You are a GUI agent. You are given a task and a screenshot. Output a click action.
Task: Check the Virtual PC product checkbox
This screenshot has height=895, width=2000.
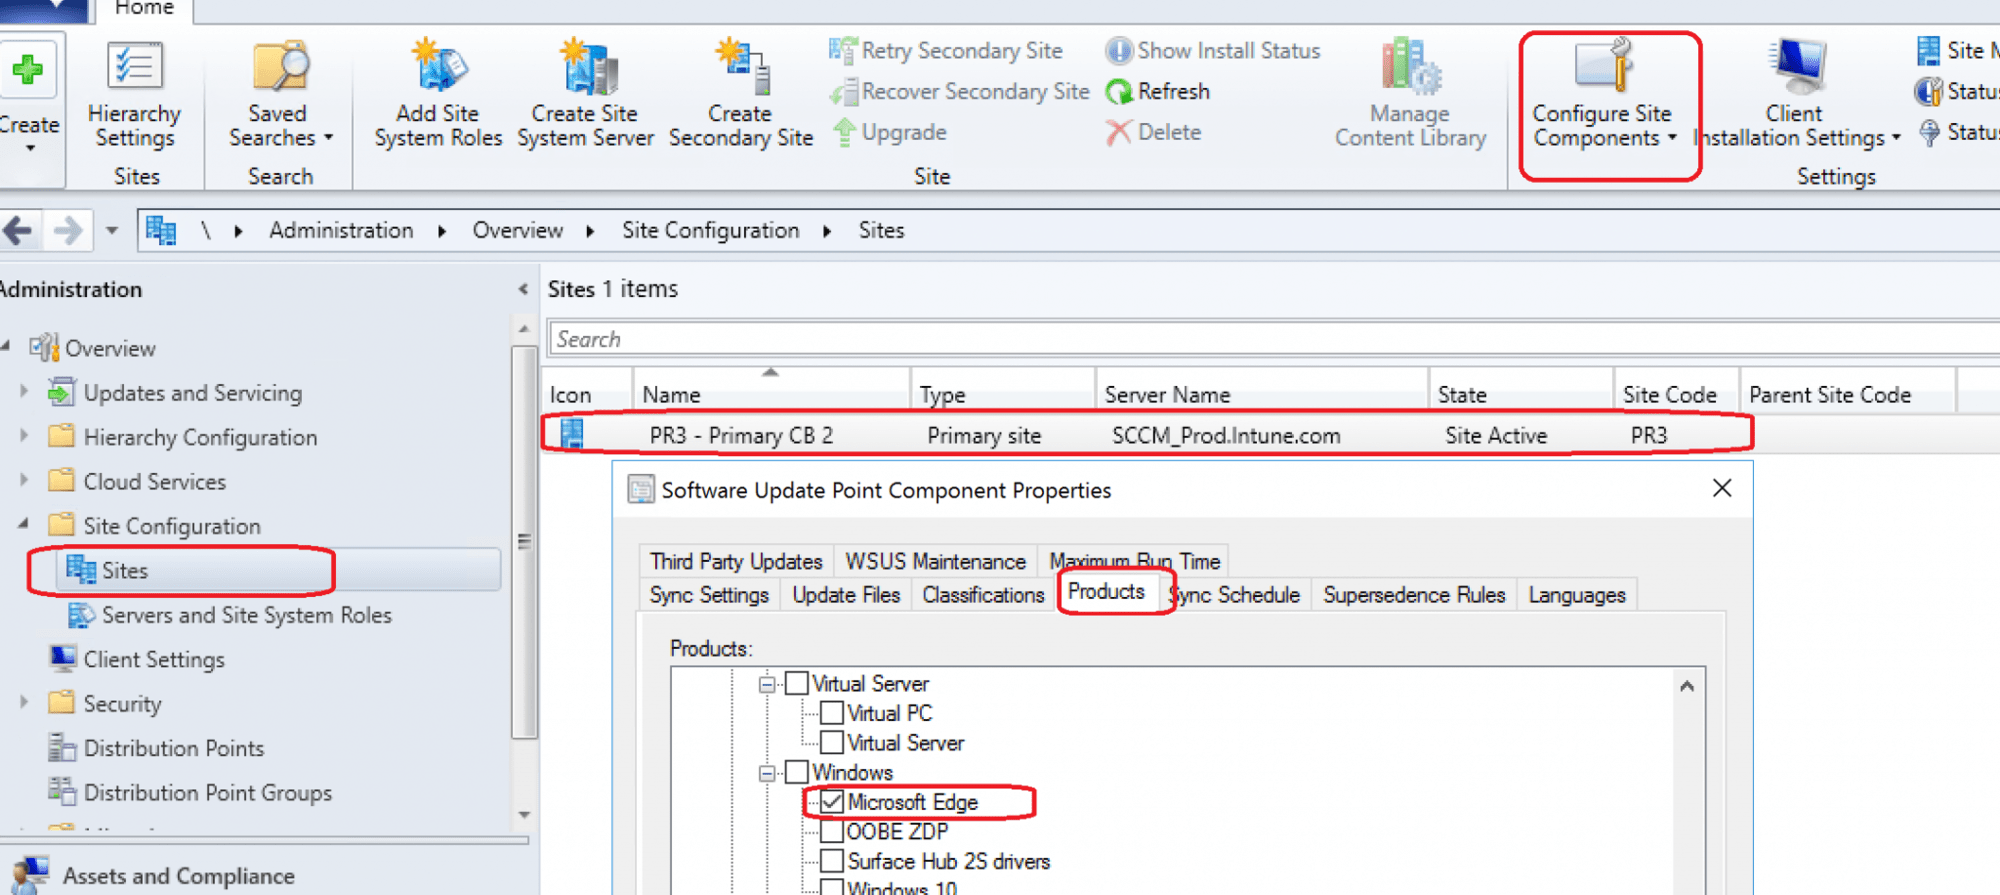point(832,713)
